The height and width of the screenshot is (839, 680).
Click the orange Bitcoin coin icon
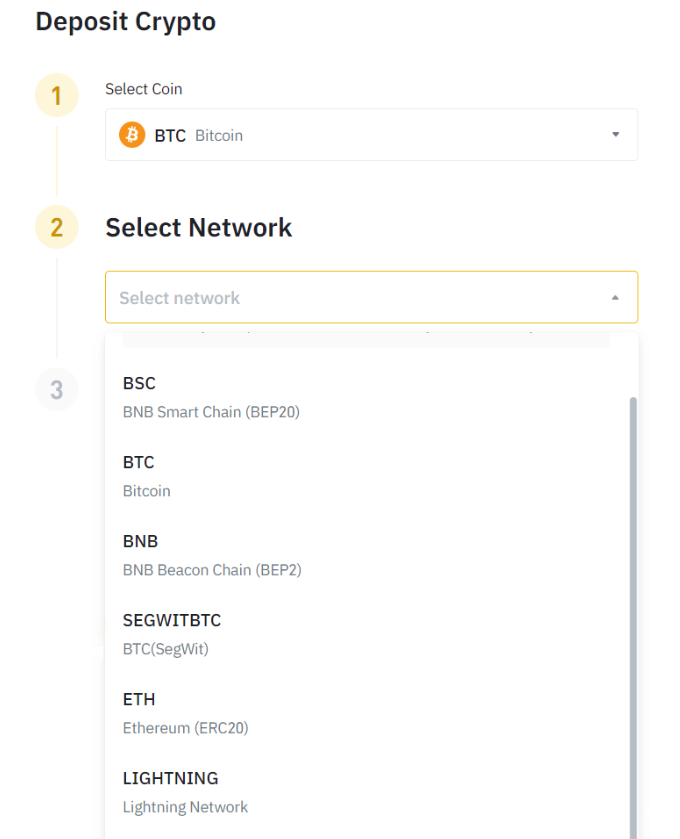click(132, 135)
